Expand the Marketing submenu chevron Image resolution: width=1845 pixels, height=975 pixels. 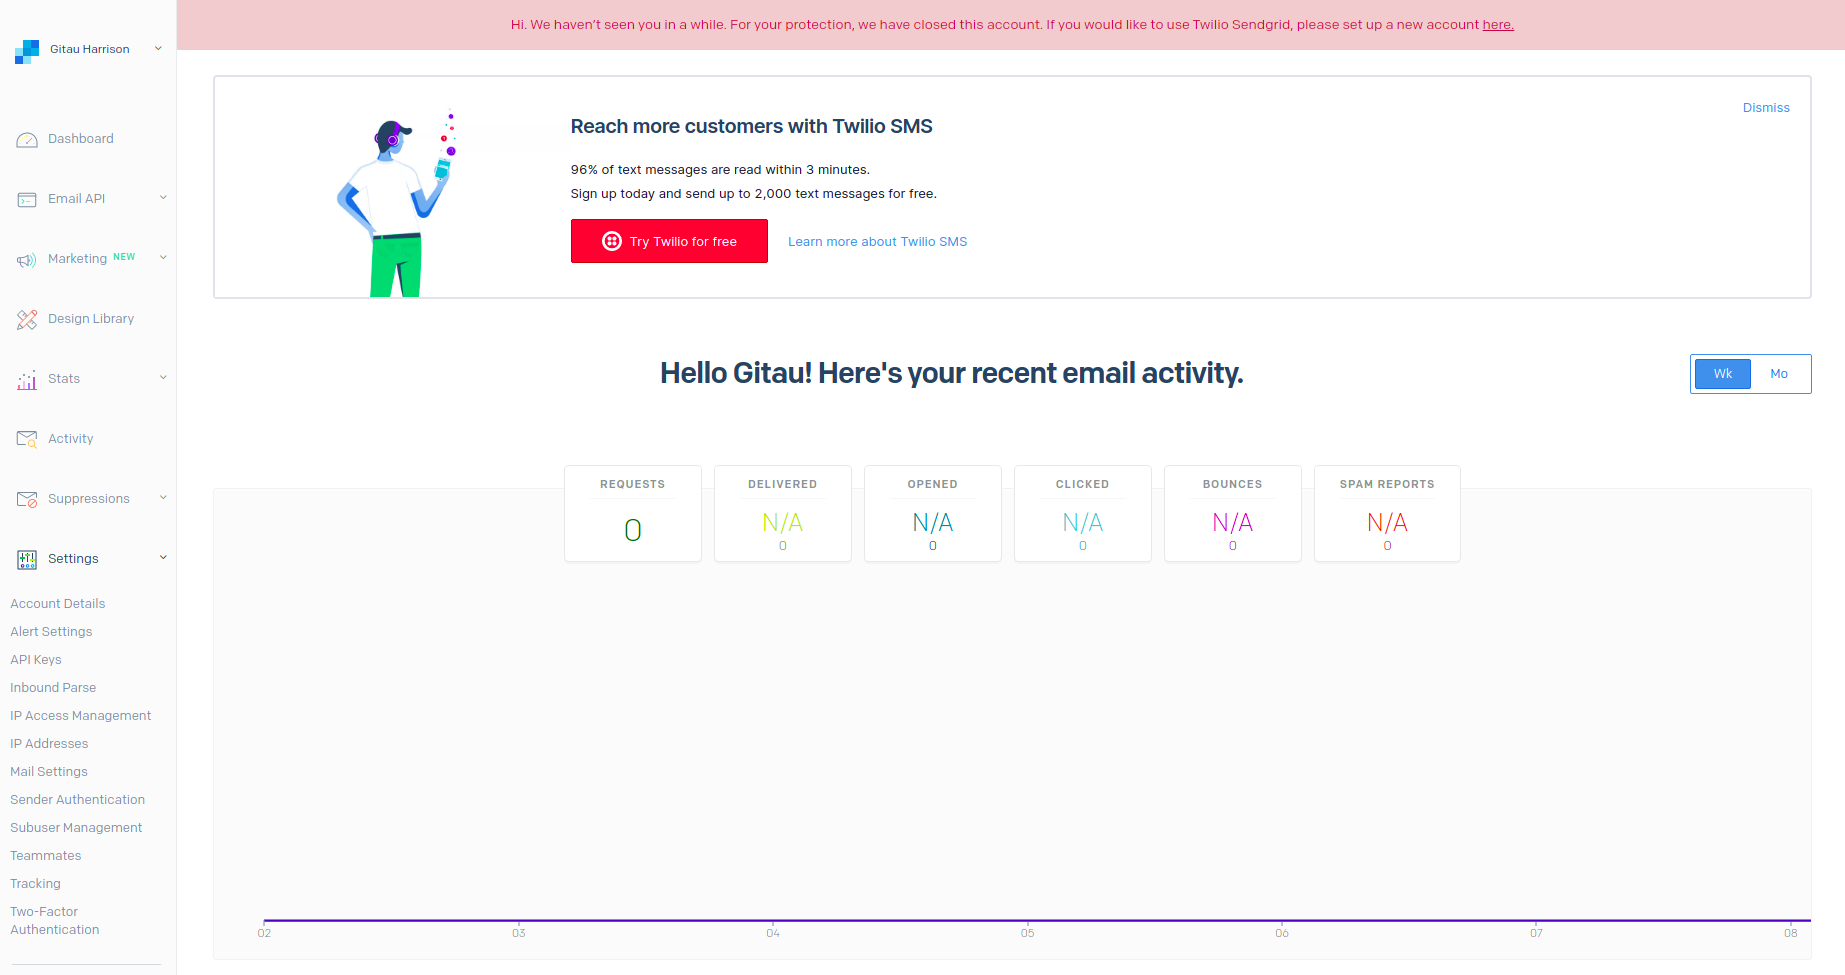[163, 257]
